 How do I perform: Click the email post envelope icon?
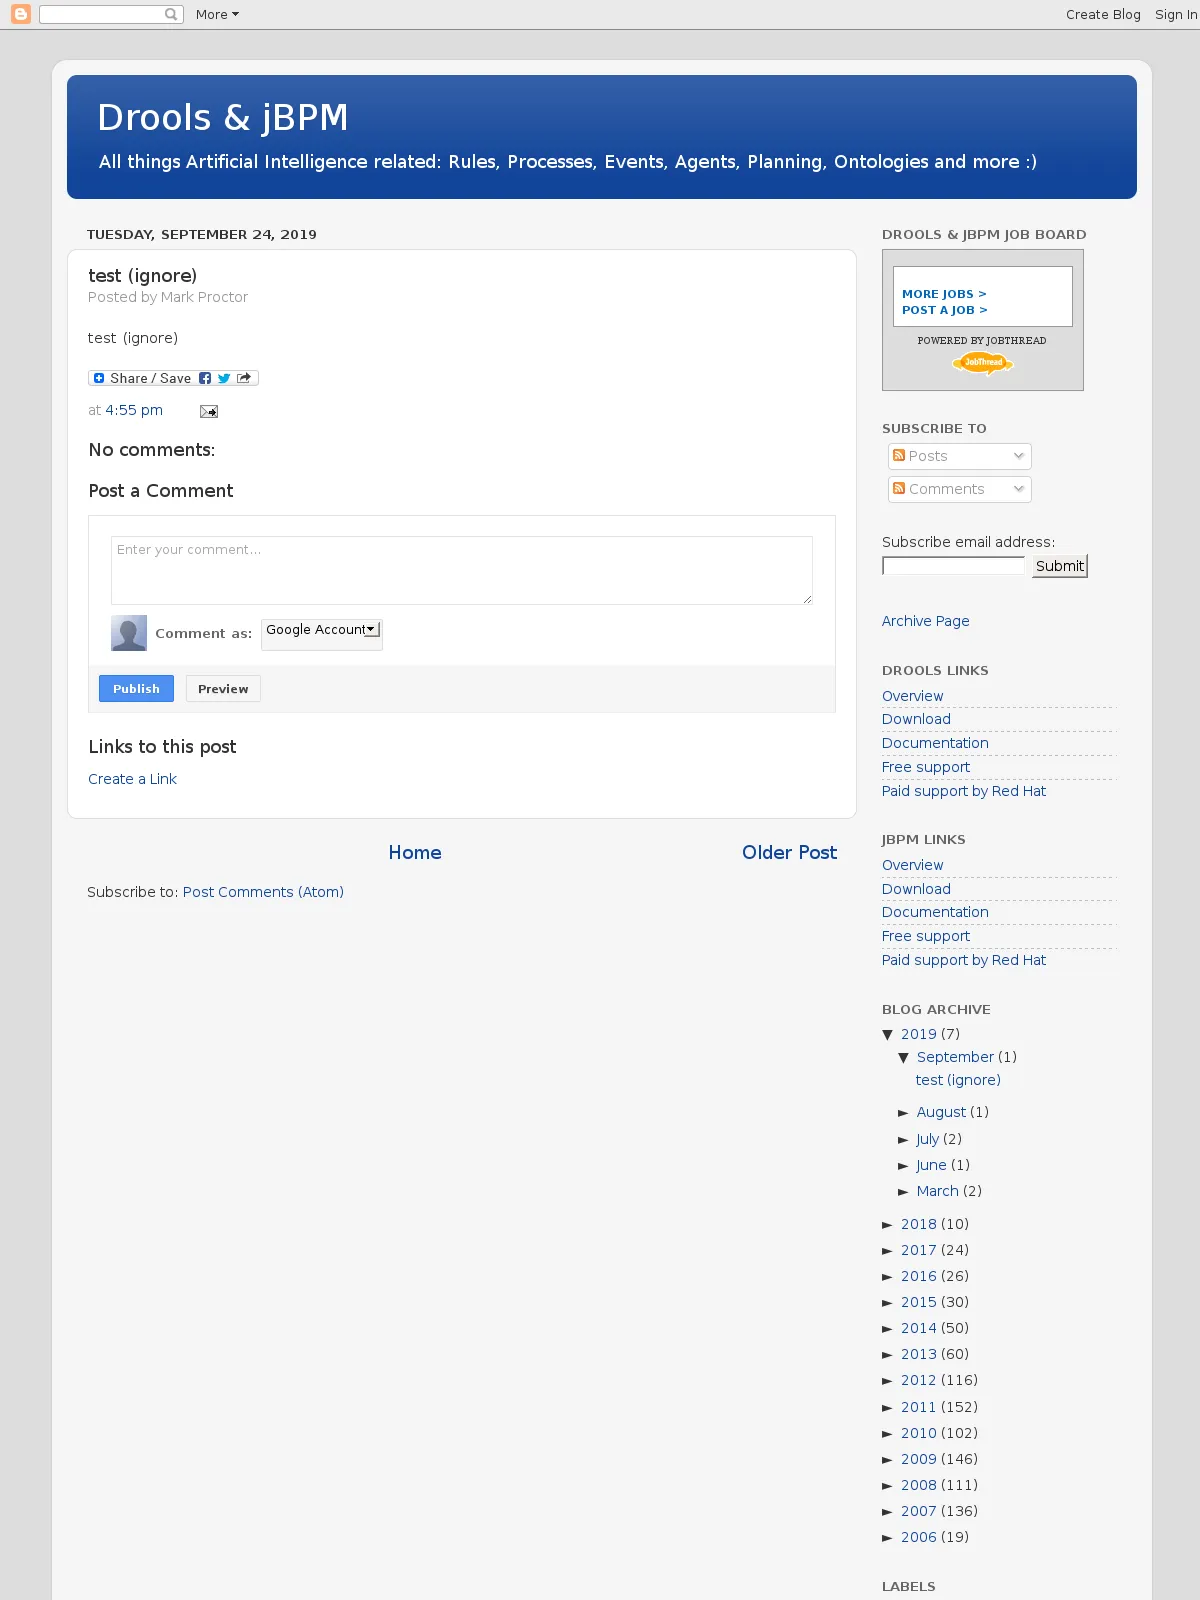point(208,411)
